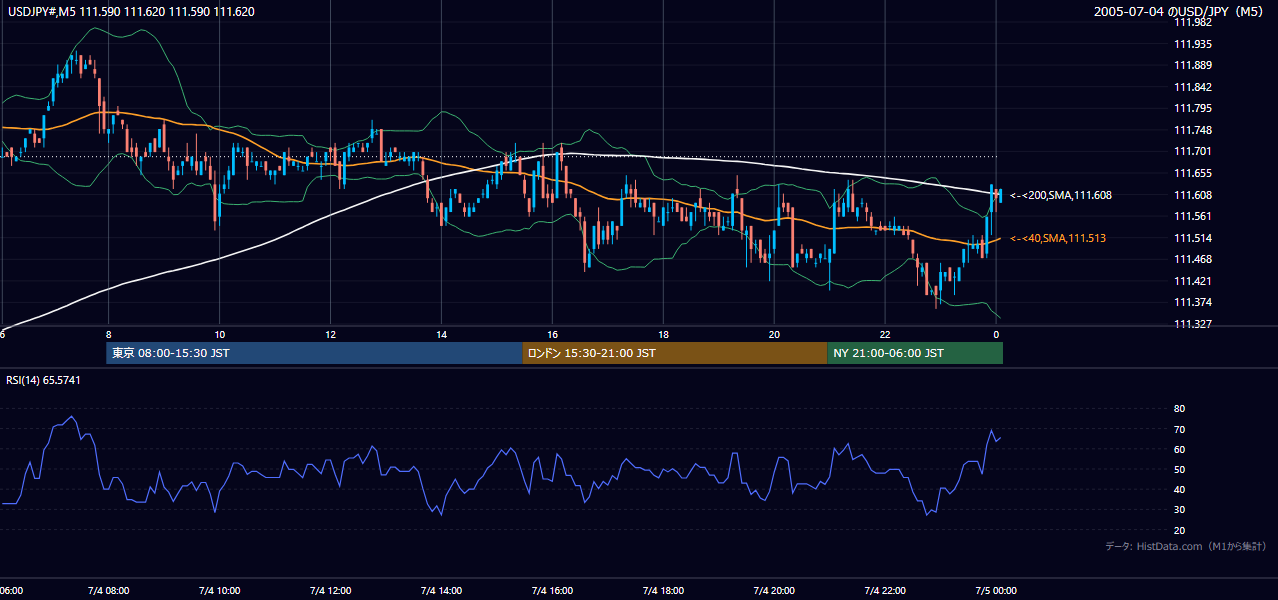Click the bottom date label 7/4 14:00
1278x600 pixels.
[441, 591]
